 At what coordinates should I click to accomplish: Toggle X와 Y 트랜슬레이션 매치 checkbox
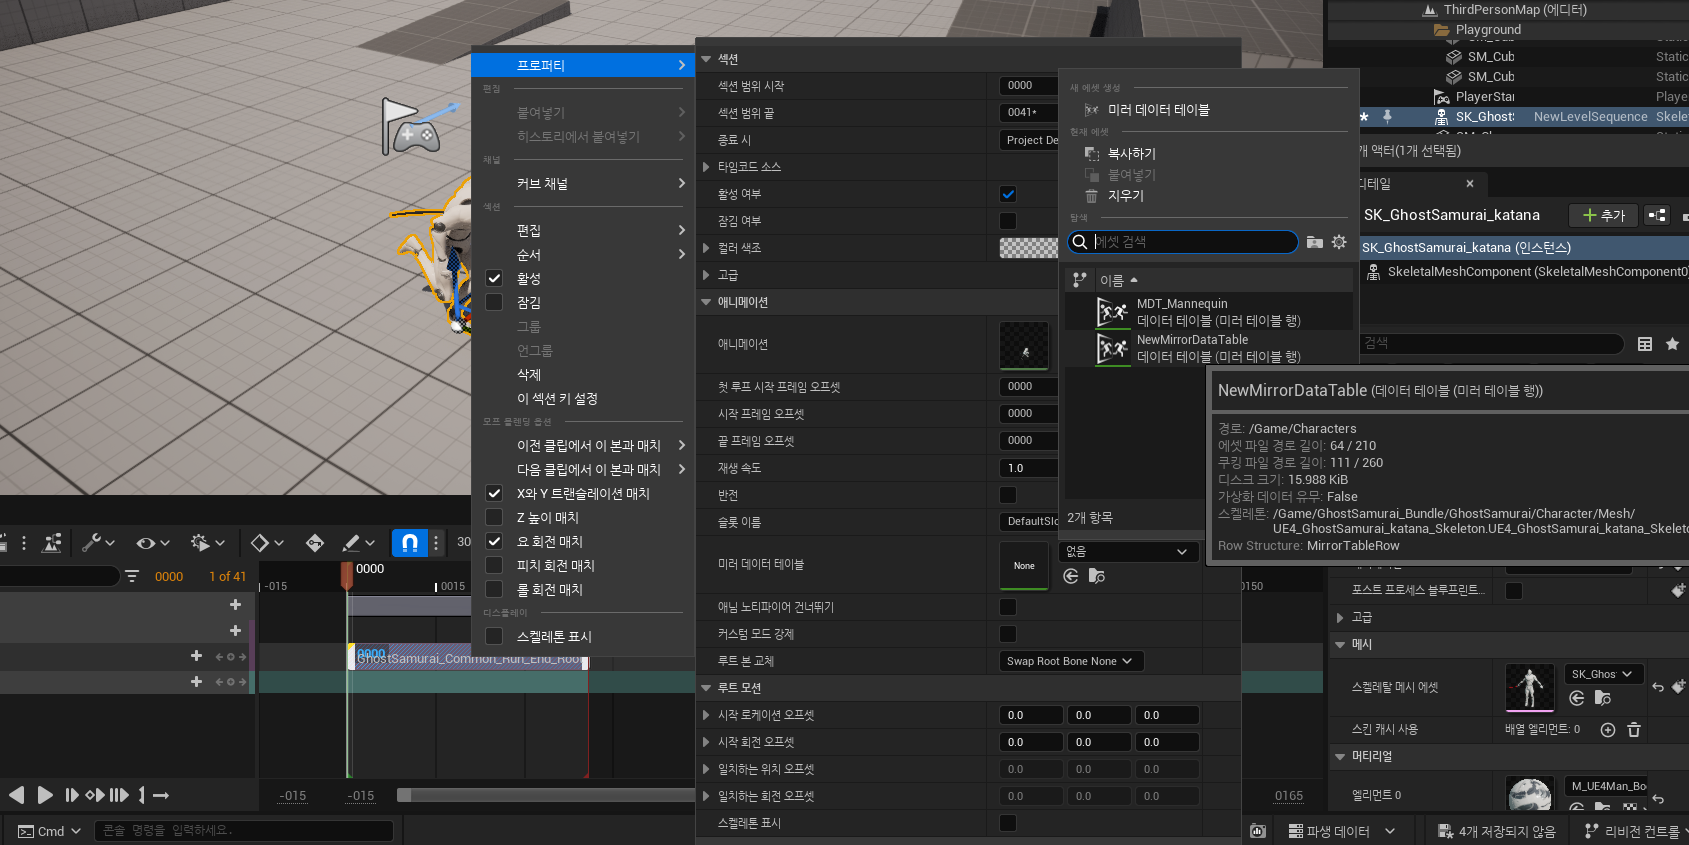(494, 494)
